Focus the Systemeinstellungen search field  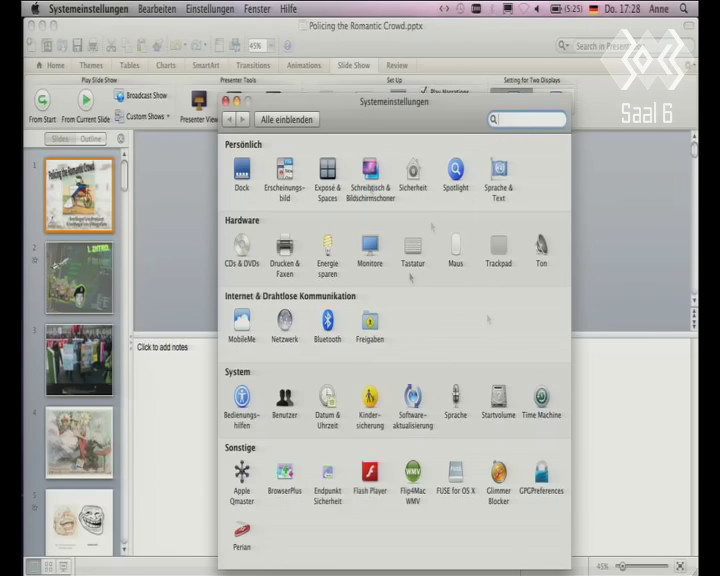pos(527,119)
